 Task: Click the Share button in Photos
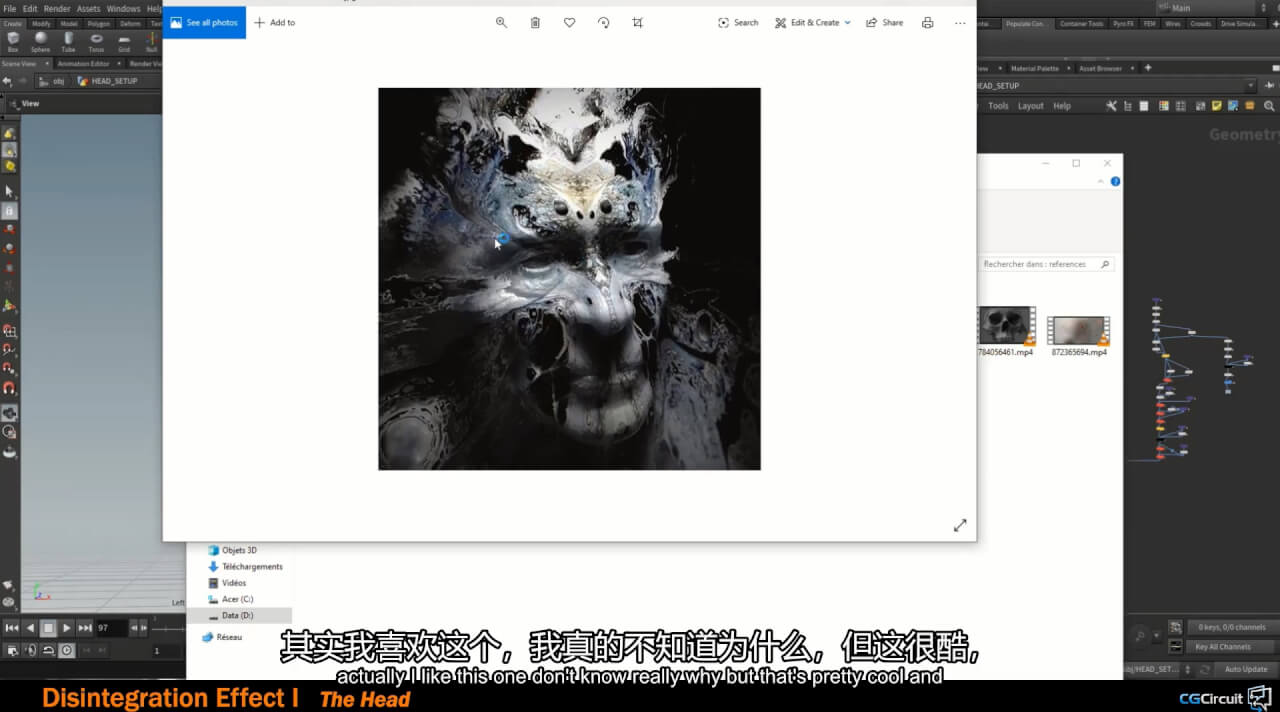pos(884,22)
